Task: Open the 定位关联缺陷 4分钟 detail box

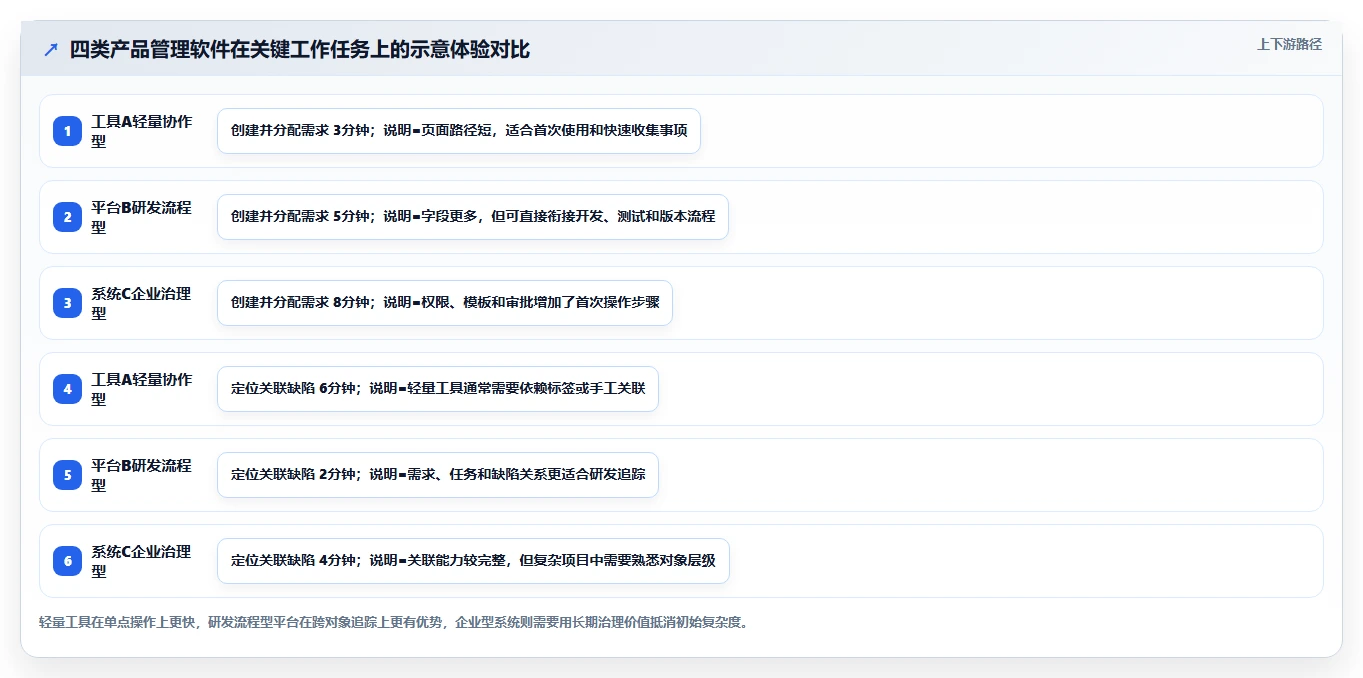Action: click(x=473, y=561)
